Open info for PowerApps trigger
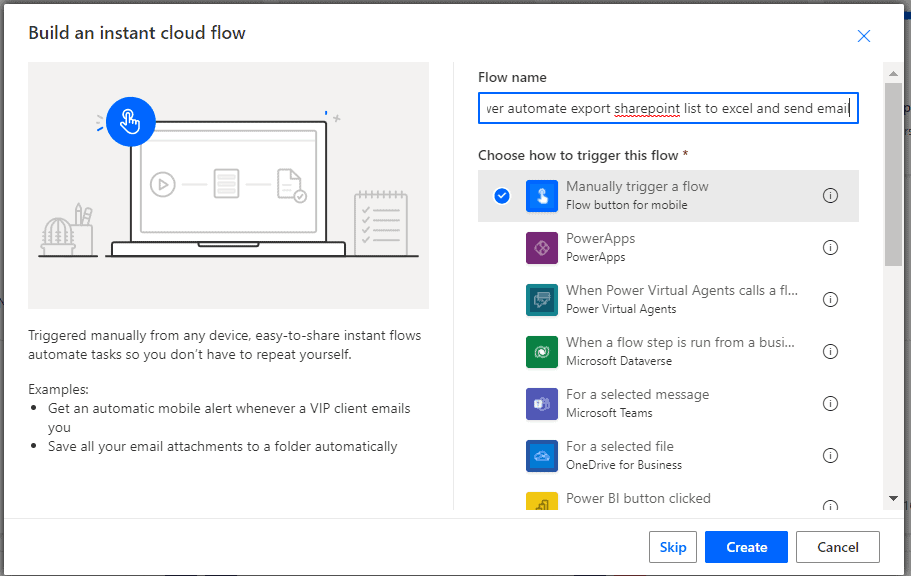Screen dimensions: 911x576 point(830,248)
